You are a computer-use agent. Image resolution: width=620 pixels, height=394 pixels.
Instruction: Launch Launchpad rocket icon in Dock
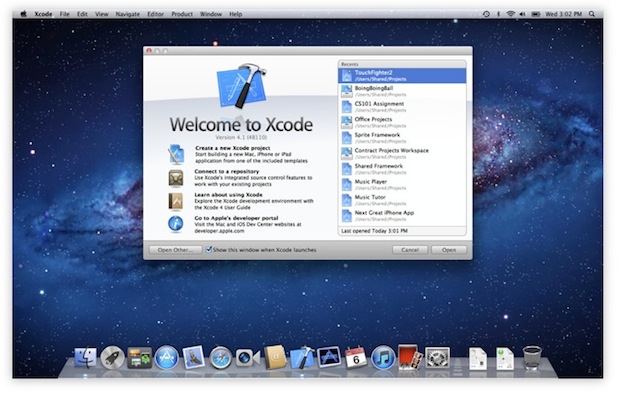(112, 358)
